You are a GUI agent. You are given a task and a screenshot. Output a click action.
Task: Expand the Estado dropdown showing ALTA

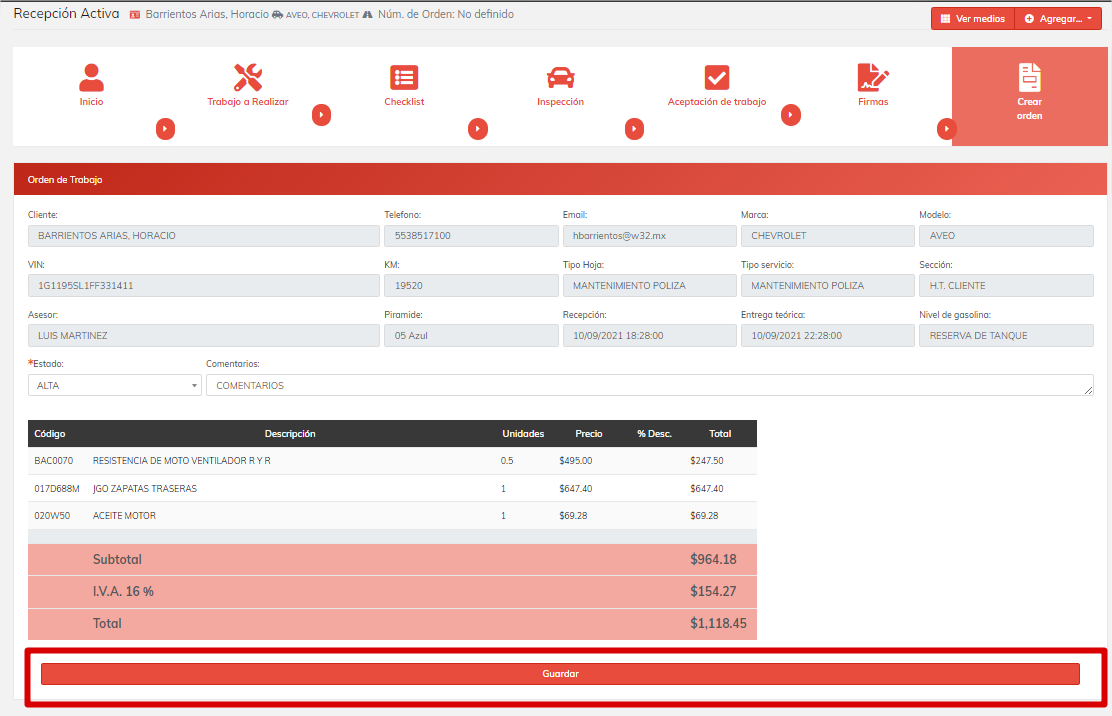pyautogui.click(x=114, y=385)
